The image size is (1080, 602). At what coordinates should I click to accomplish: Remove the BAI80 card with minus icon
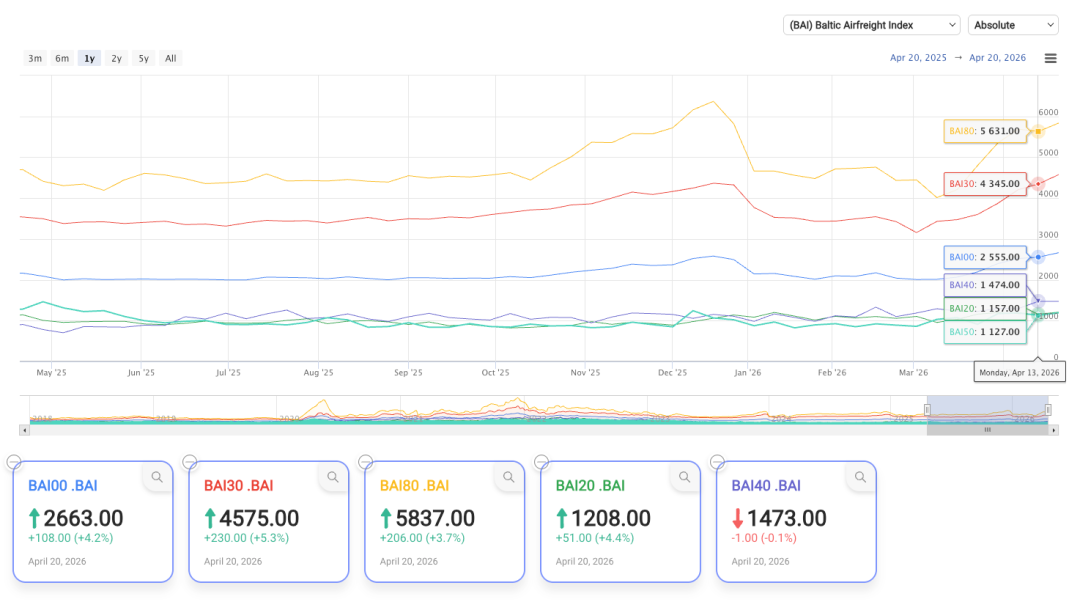coord(366,462)
